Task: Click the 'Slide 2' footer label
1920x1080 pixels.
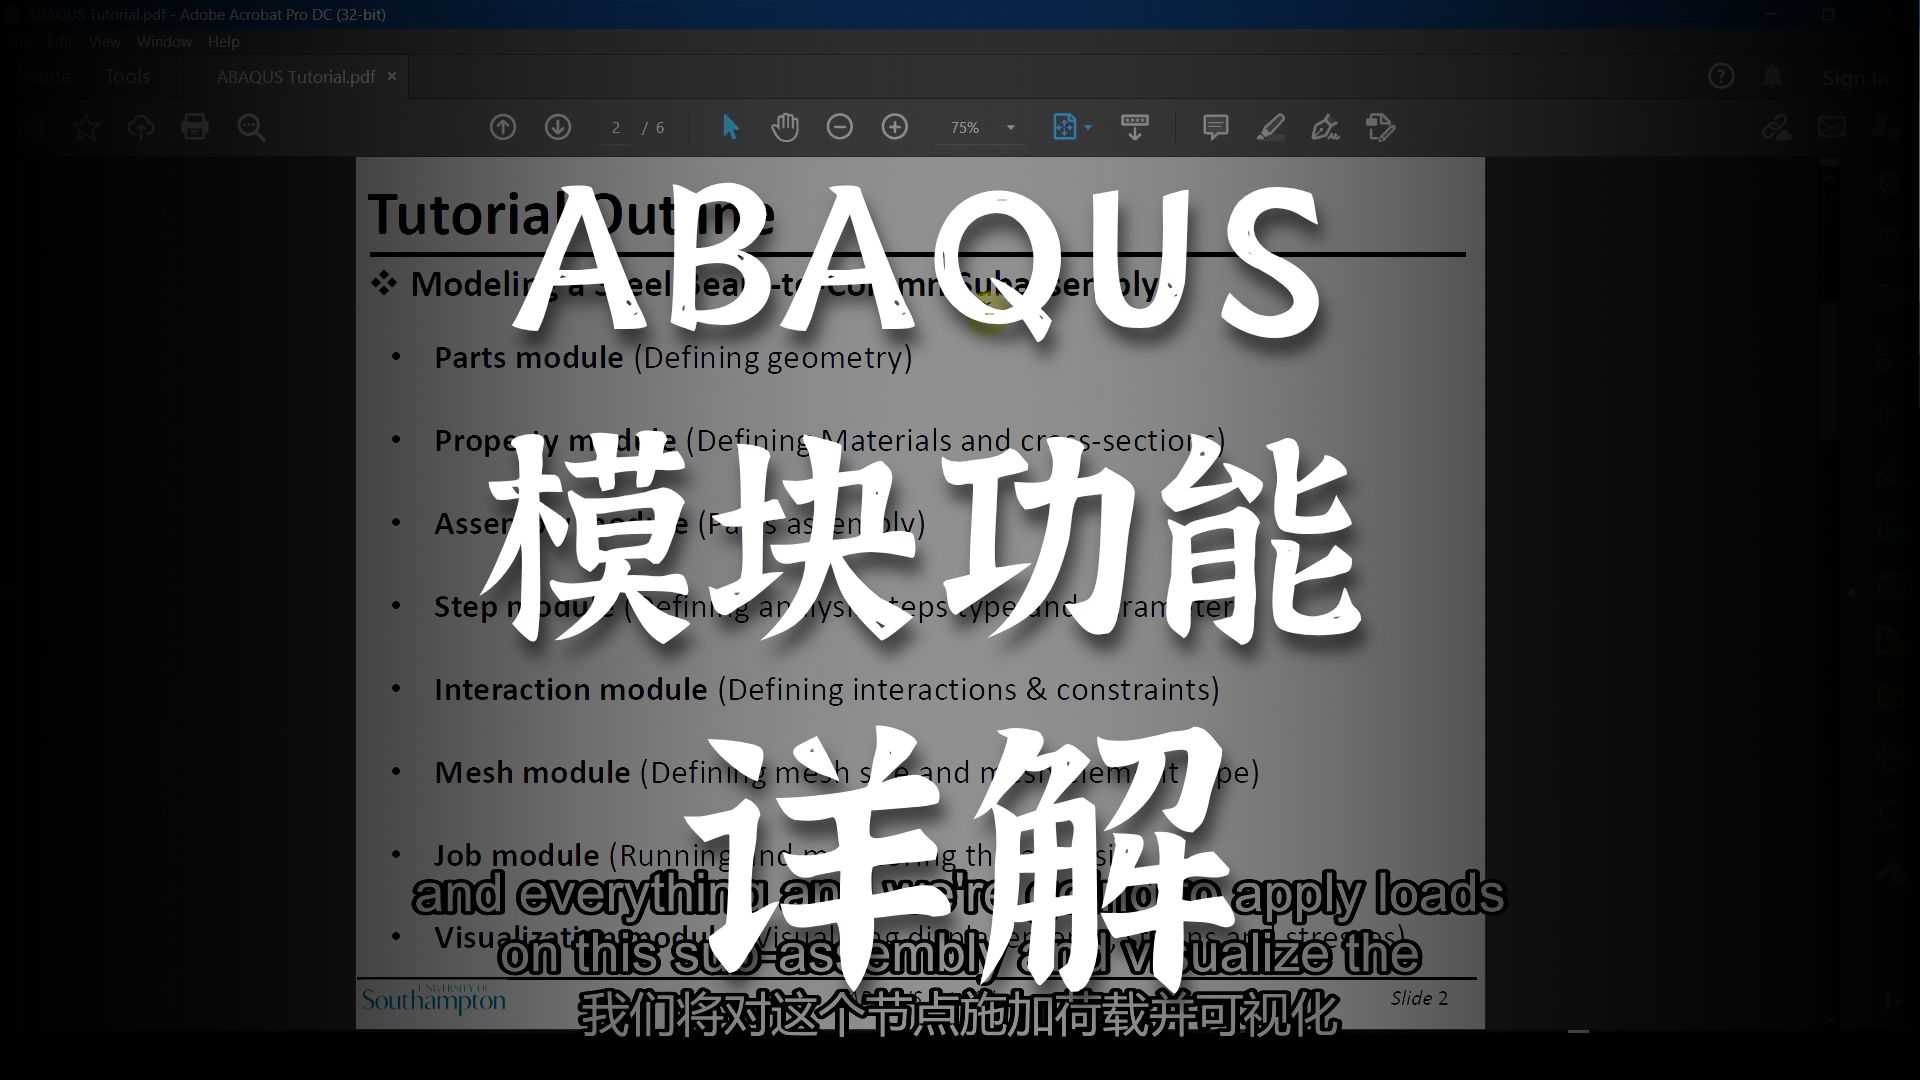Action: 1419,997
